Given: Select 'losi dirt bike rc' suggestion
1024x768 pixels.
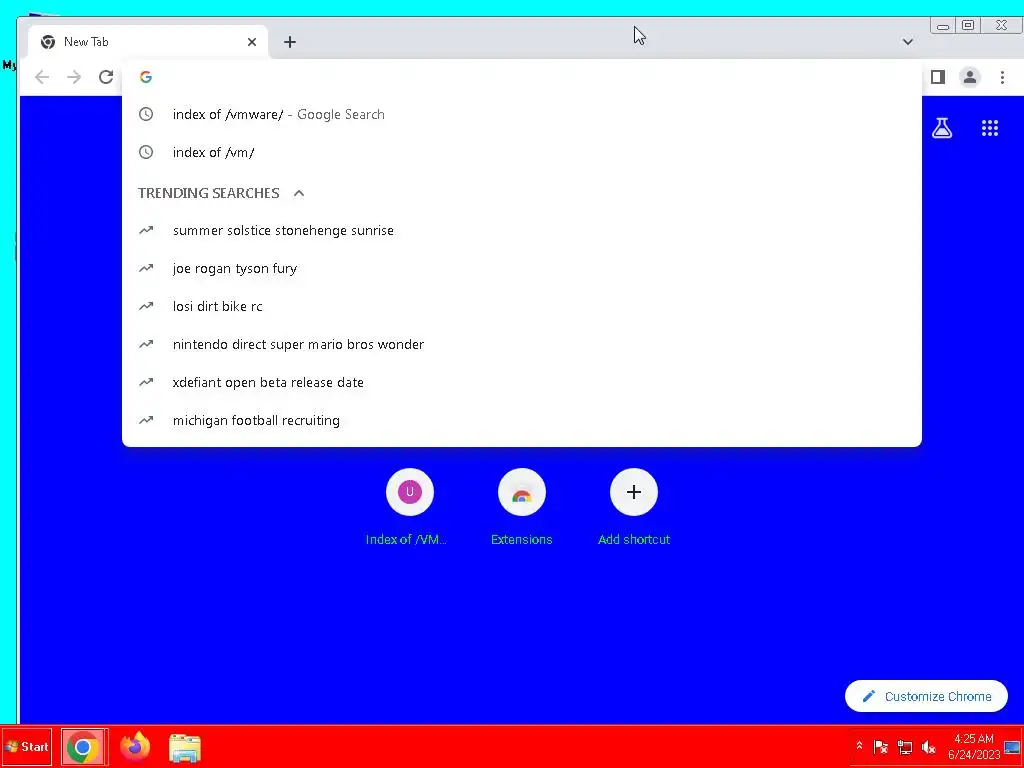Looking at the screenshot, I should tap(522, 306).
